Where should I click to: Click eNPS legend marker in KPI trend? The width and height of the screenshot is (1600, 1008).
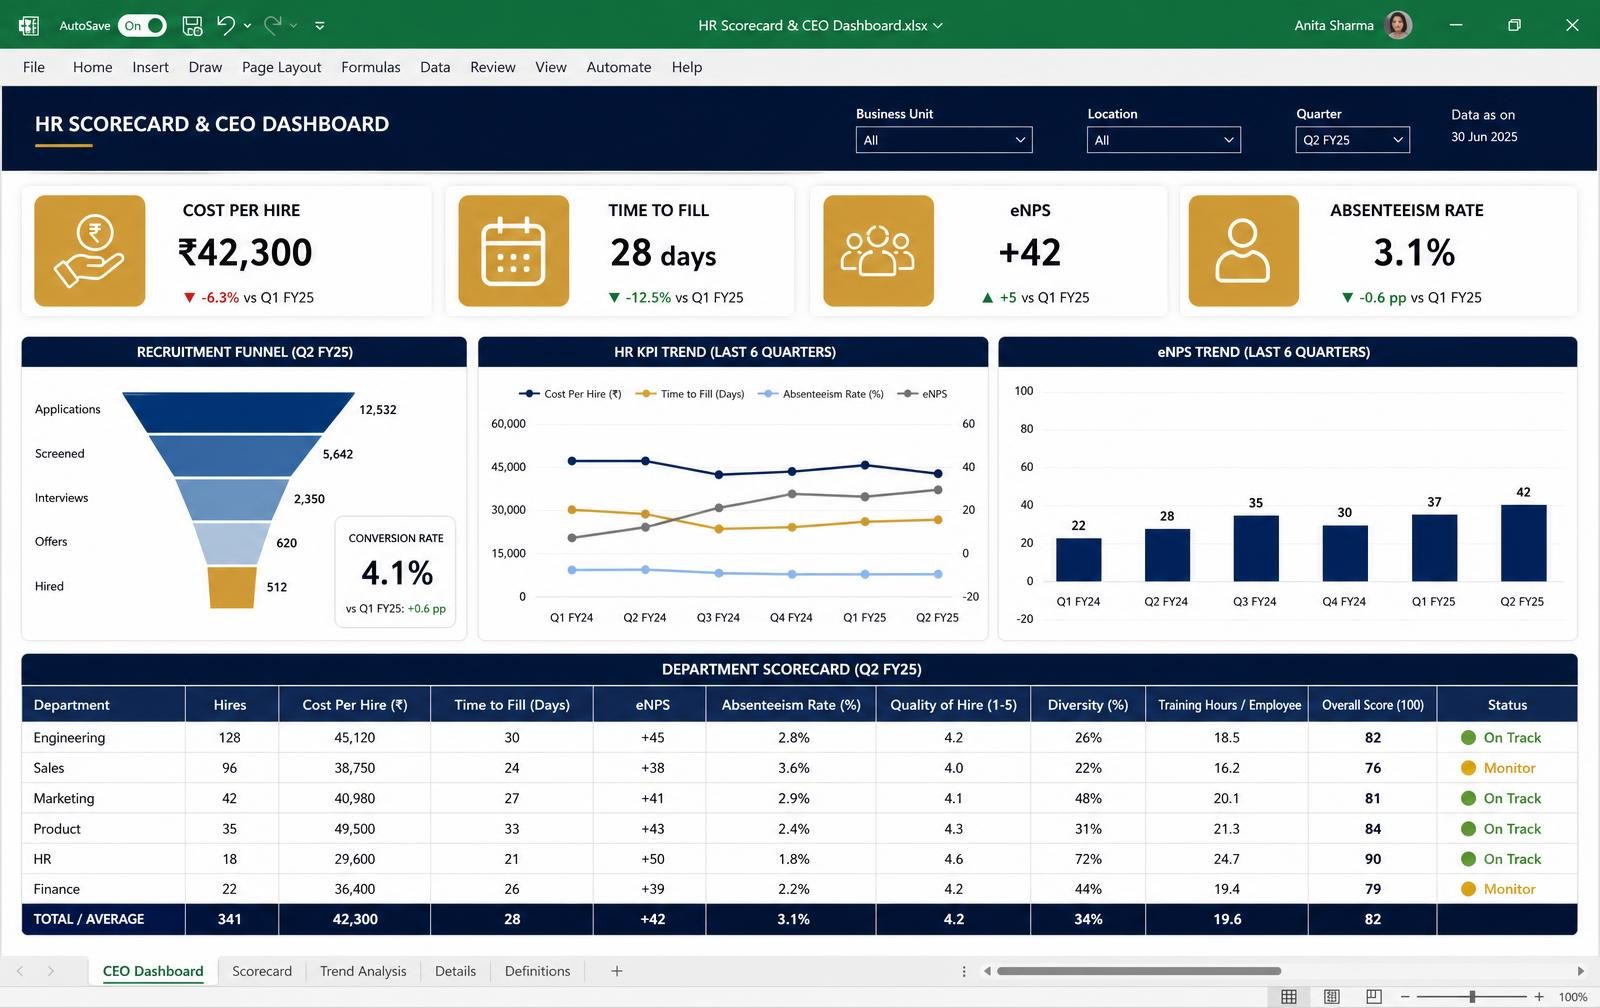(x=907, y=394)
